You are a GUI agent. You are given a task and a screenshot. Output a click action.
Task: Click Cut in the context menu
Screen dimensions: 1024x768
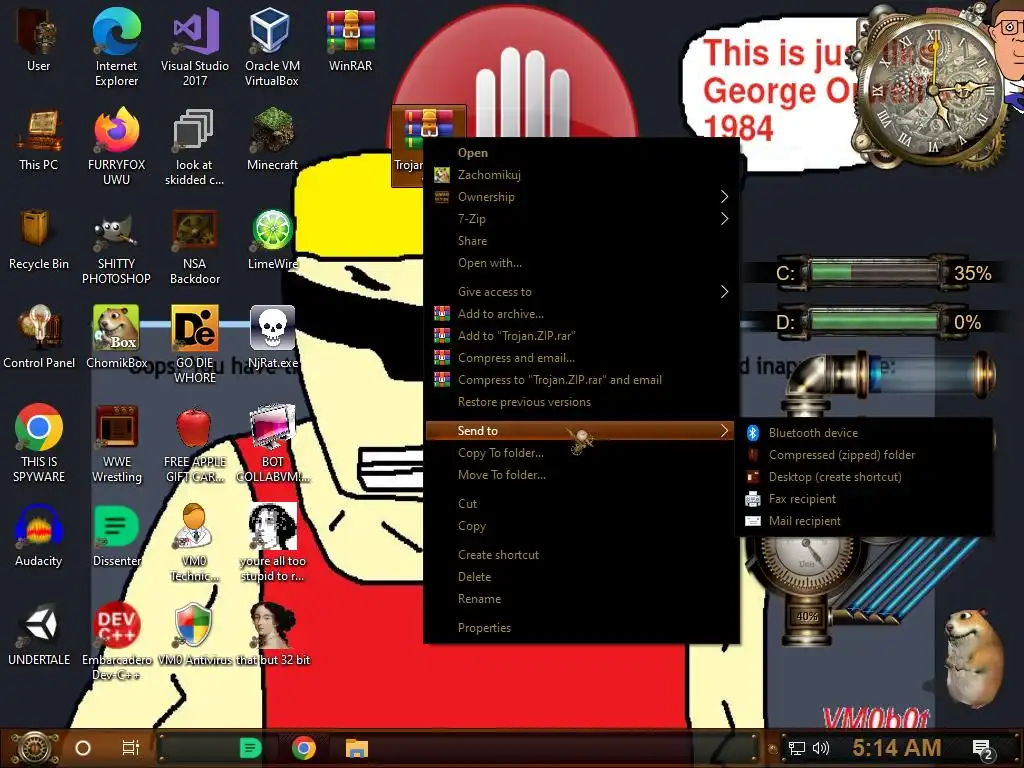click(581, 504)
